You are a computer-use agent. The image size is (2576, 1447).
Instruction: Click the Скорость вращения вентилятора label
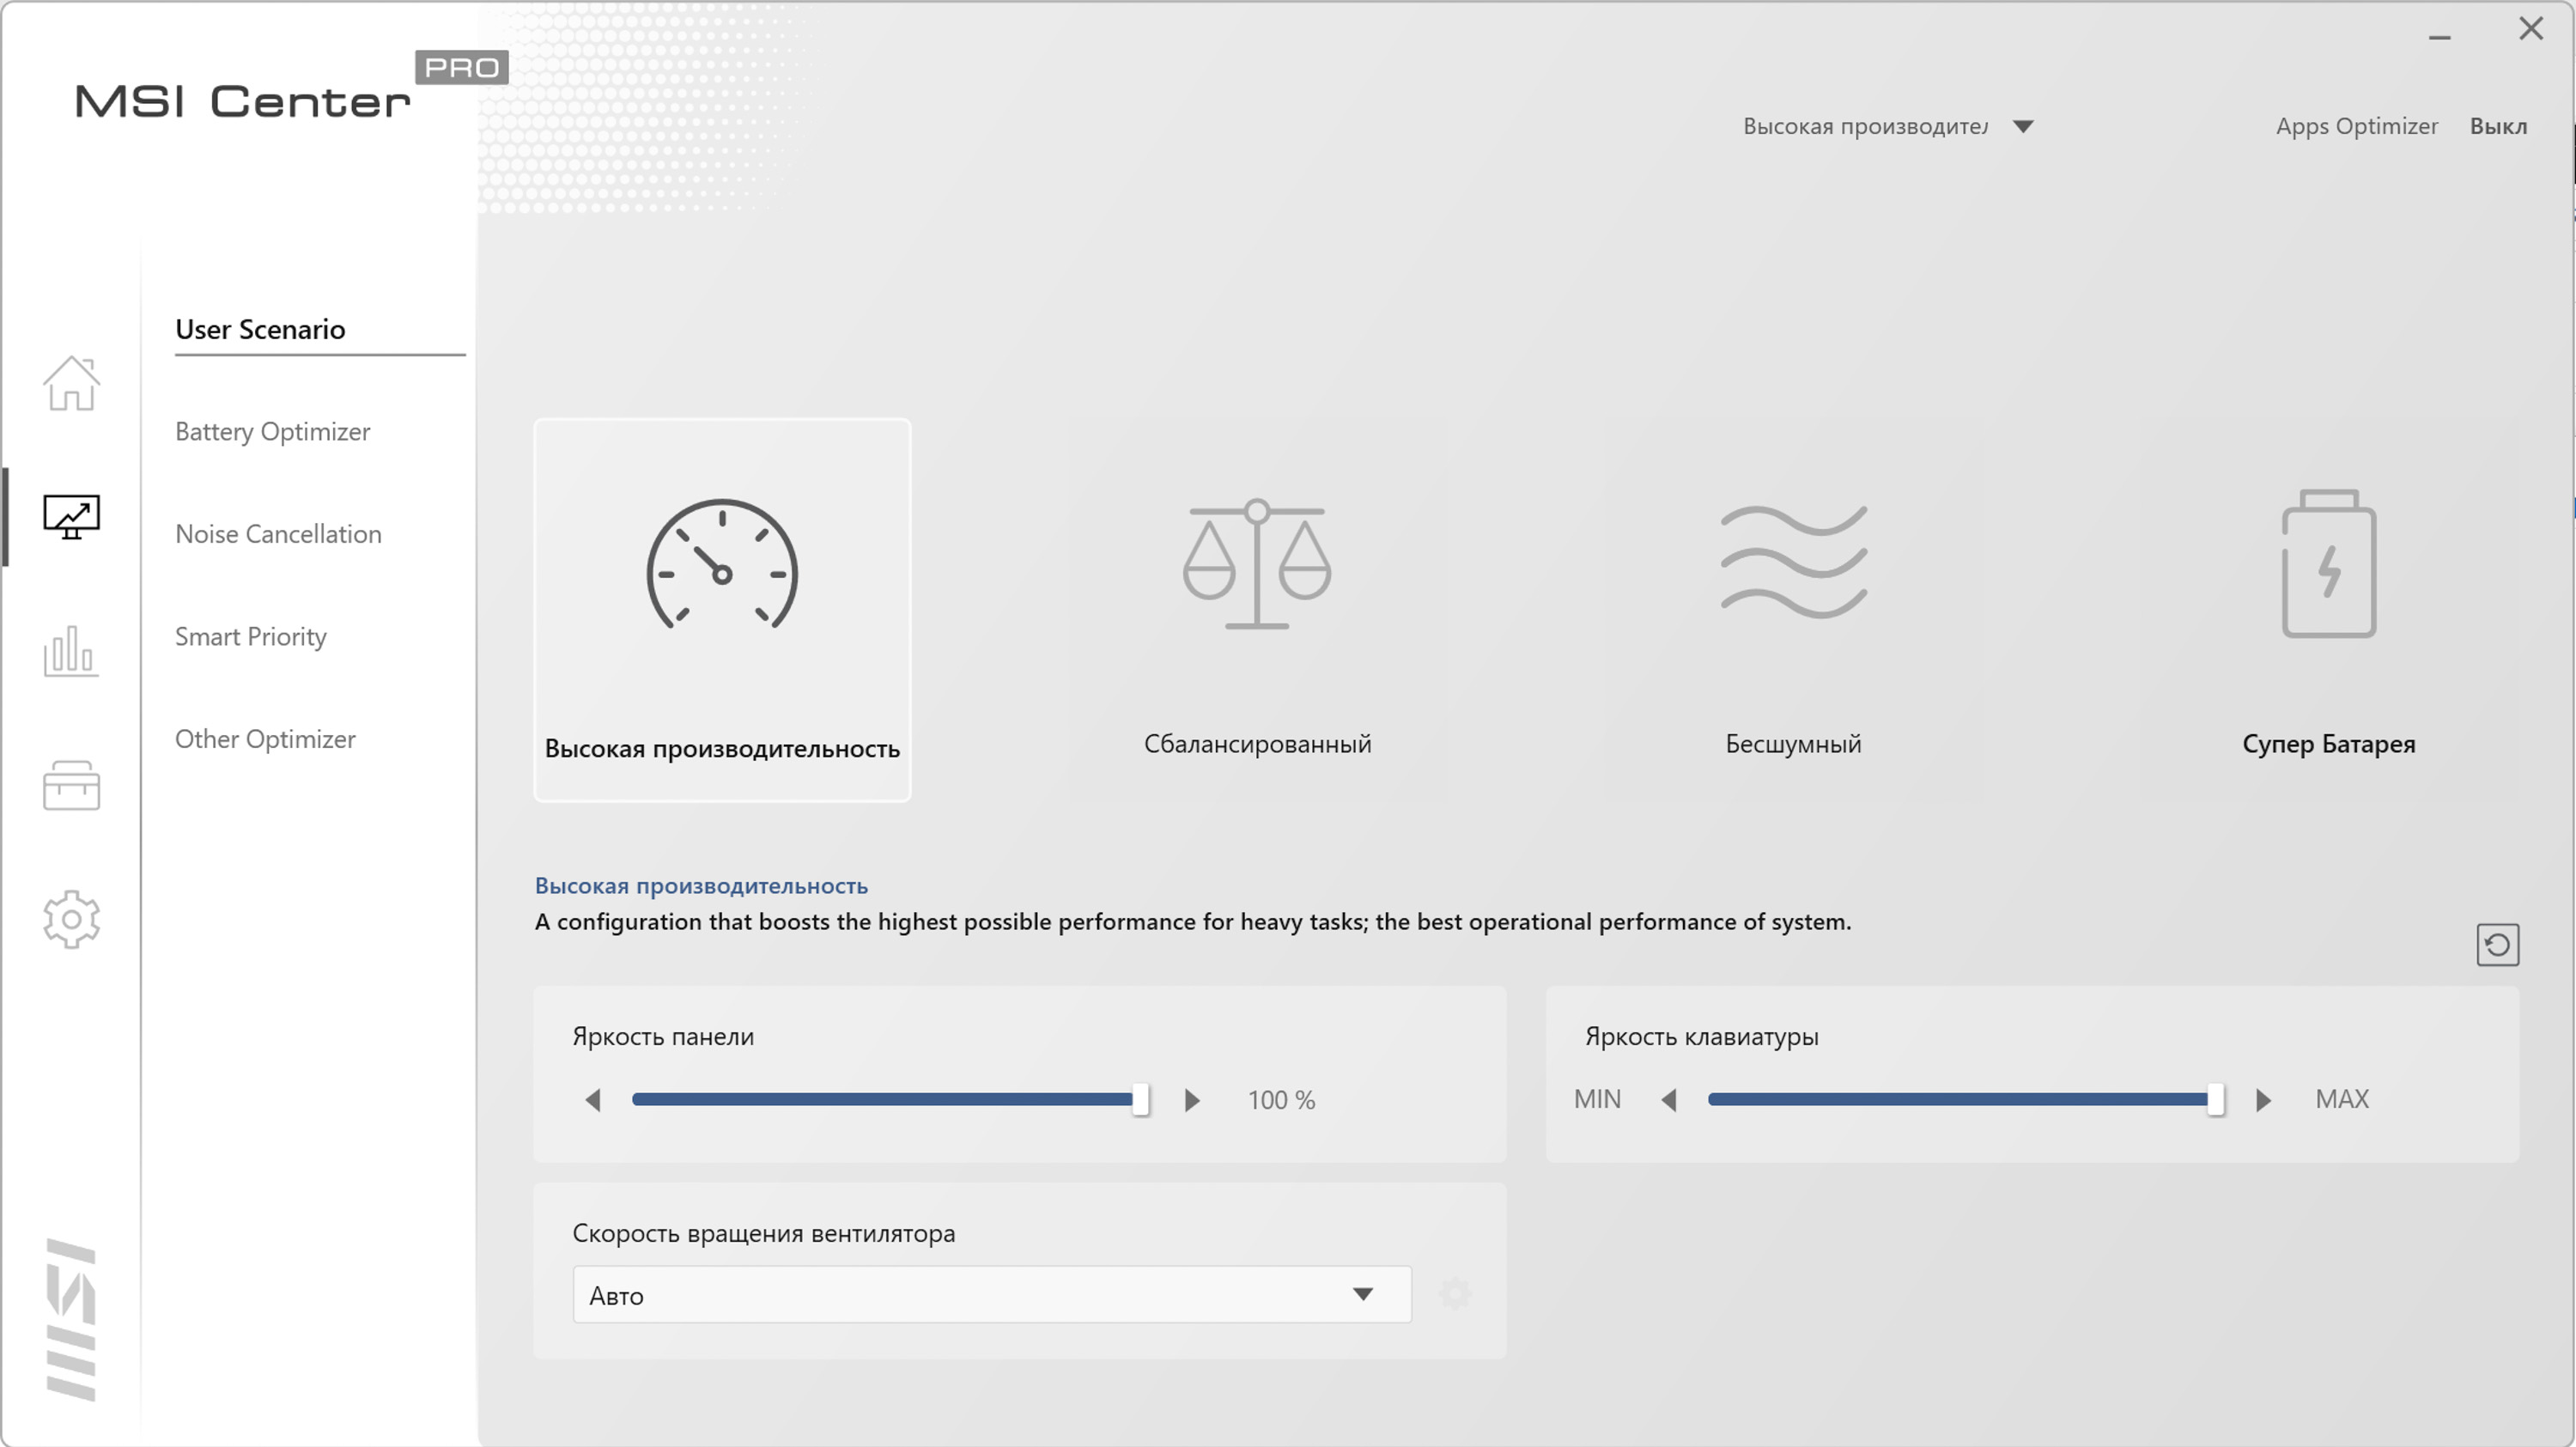coord(764,1233)
